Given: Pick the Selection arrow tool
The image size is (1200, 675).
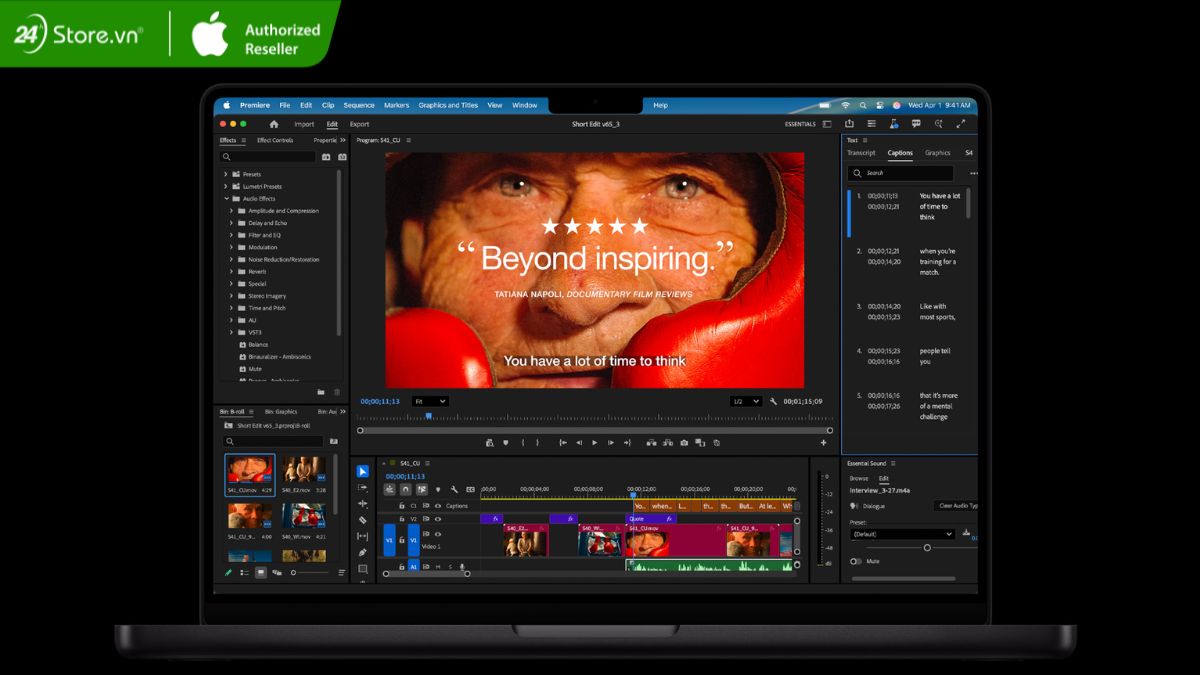Looking at the screenshot, I should click(362, 471).
